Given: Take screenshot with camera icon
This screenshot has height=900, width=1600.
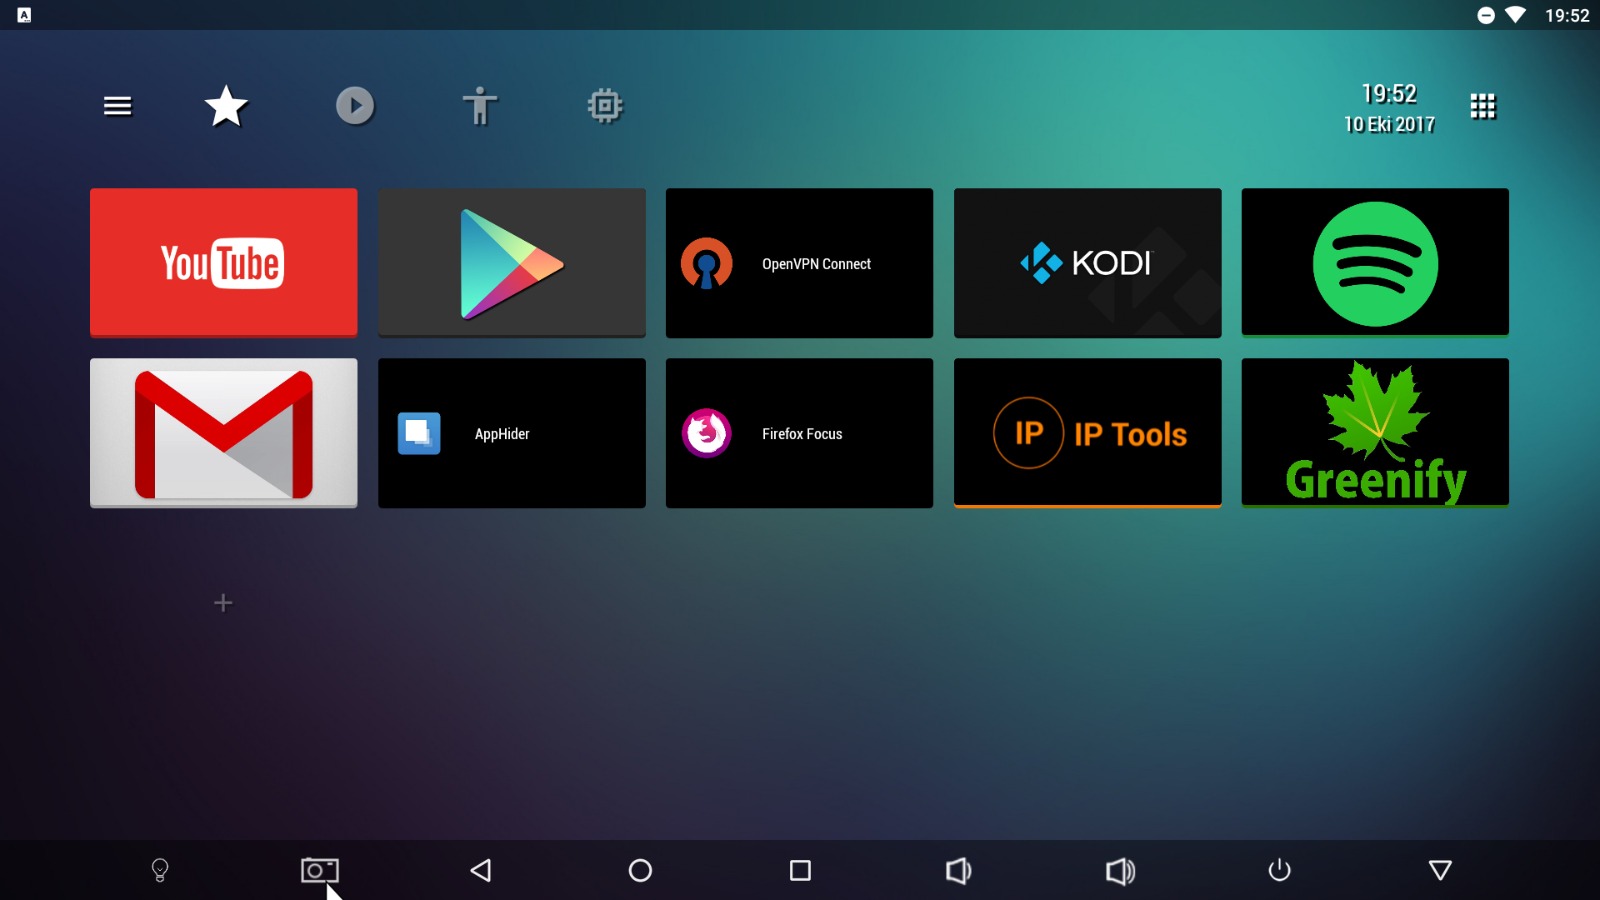Looking at the screenshot, I should [x=320, y=870].
